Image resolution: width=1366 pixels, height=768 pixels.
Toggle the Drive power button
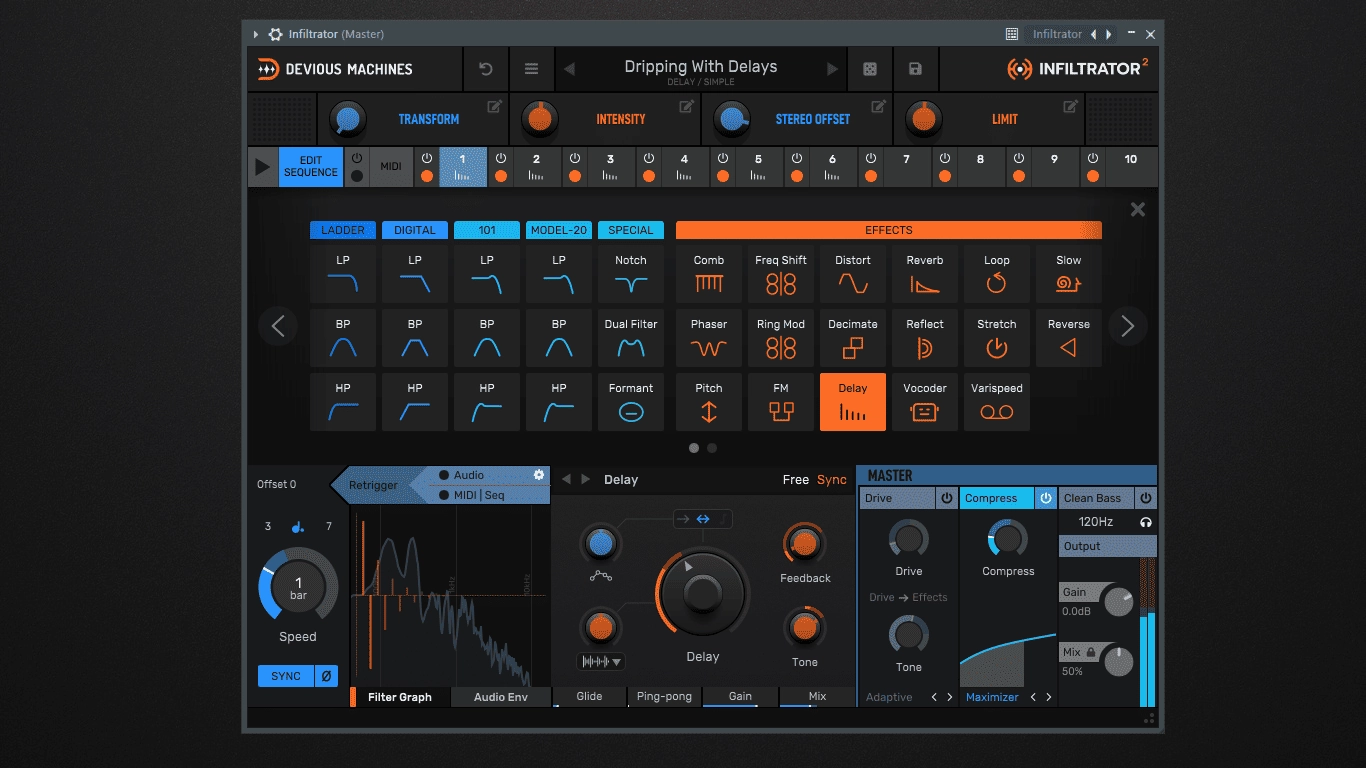click(x=947, y=498)
